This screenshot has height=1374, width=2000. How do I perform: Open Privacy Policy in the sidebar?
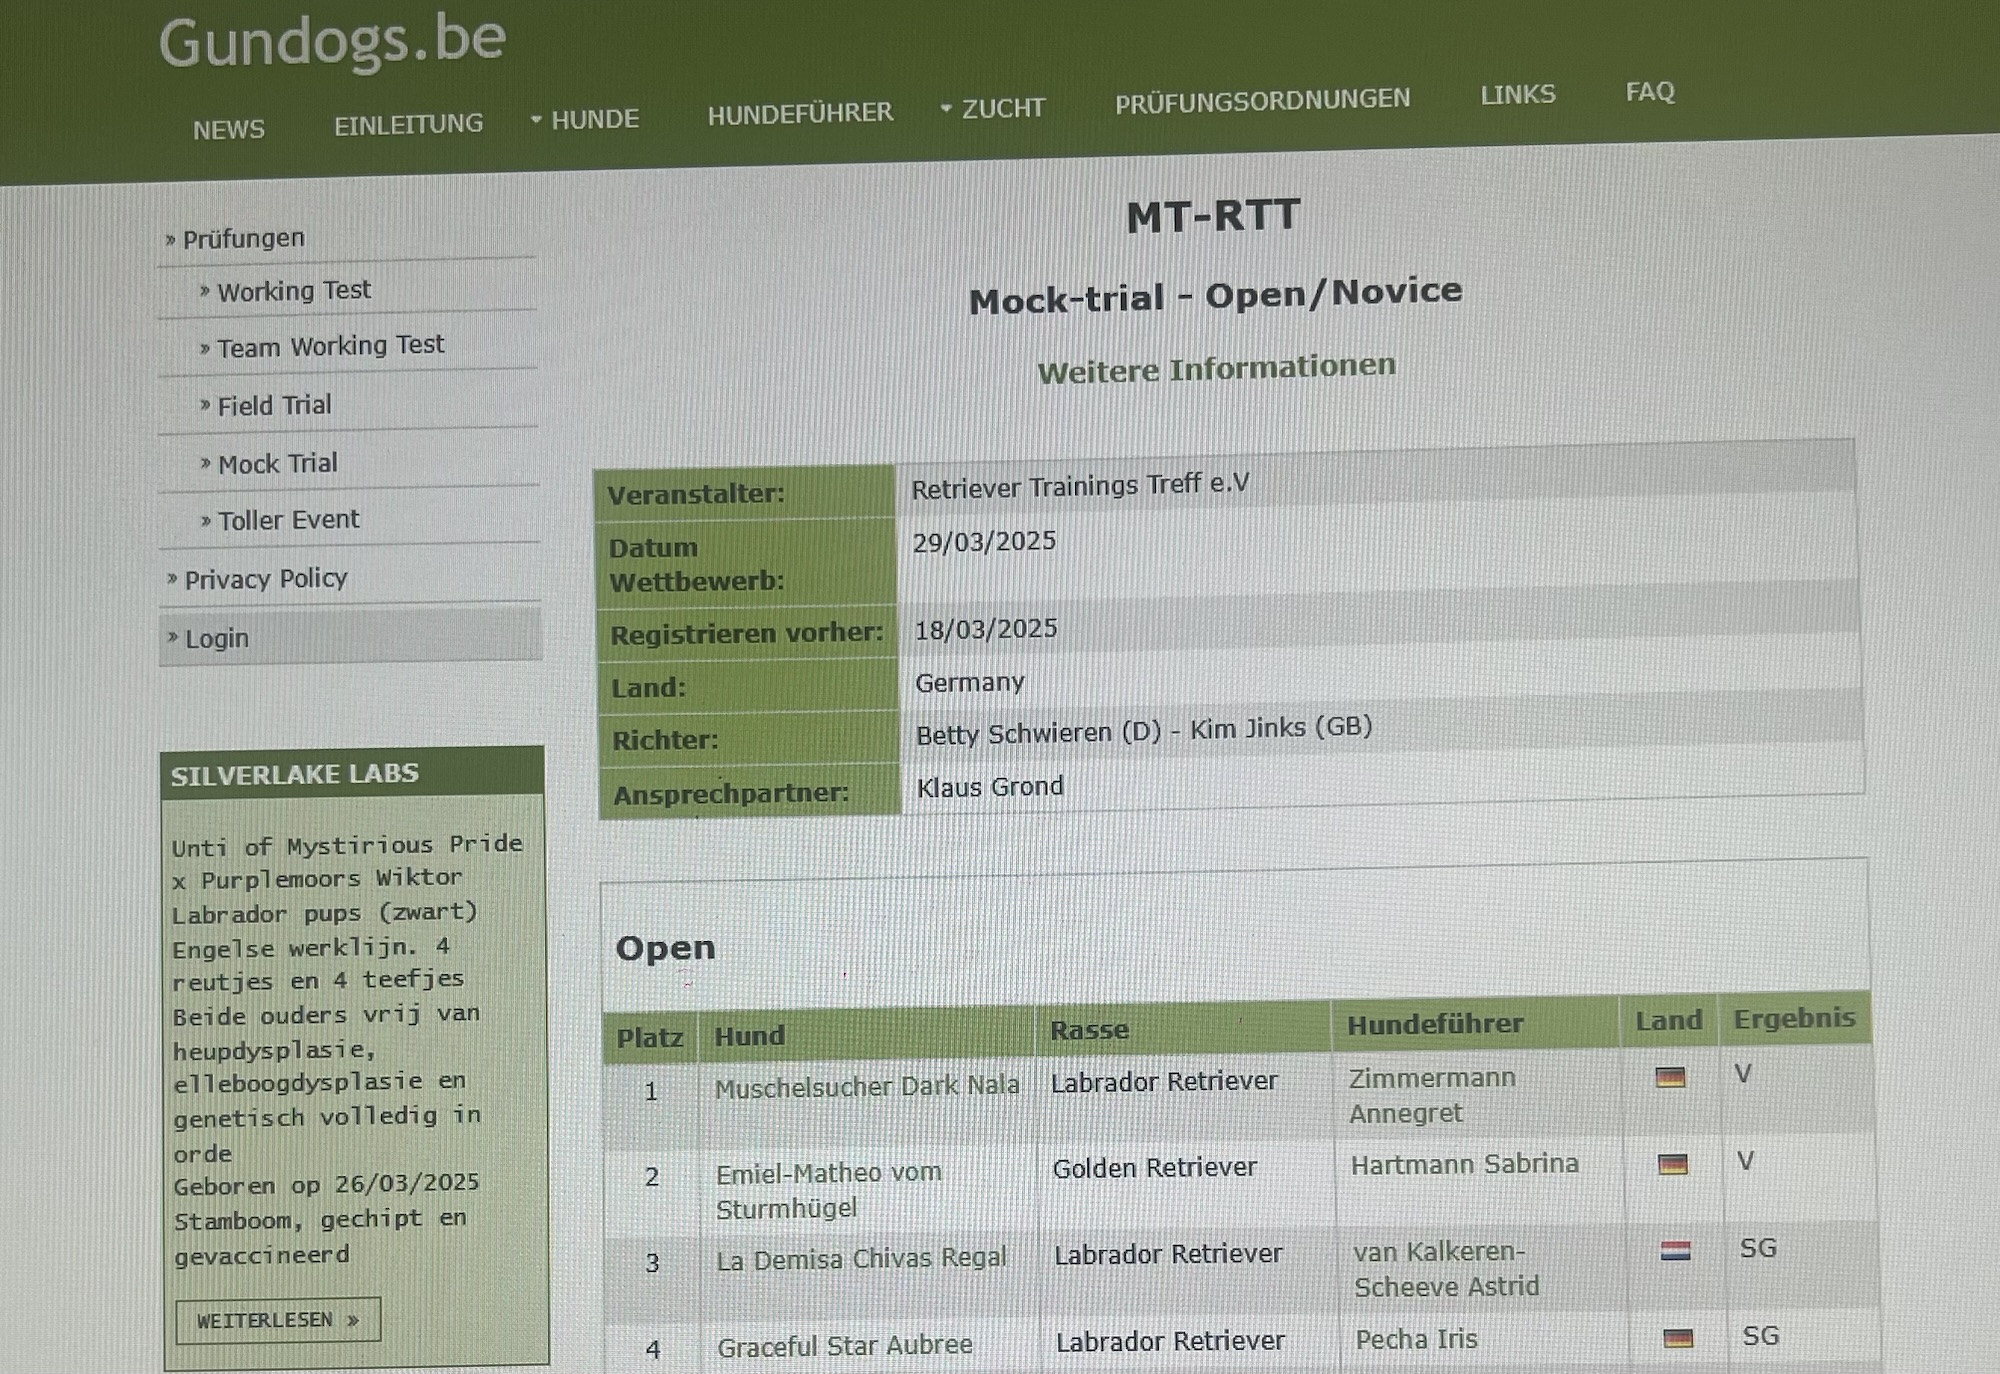pos(266,578)
